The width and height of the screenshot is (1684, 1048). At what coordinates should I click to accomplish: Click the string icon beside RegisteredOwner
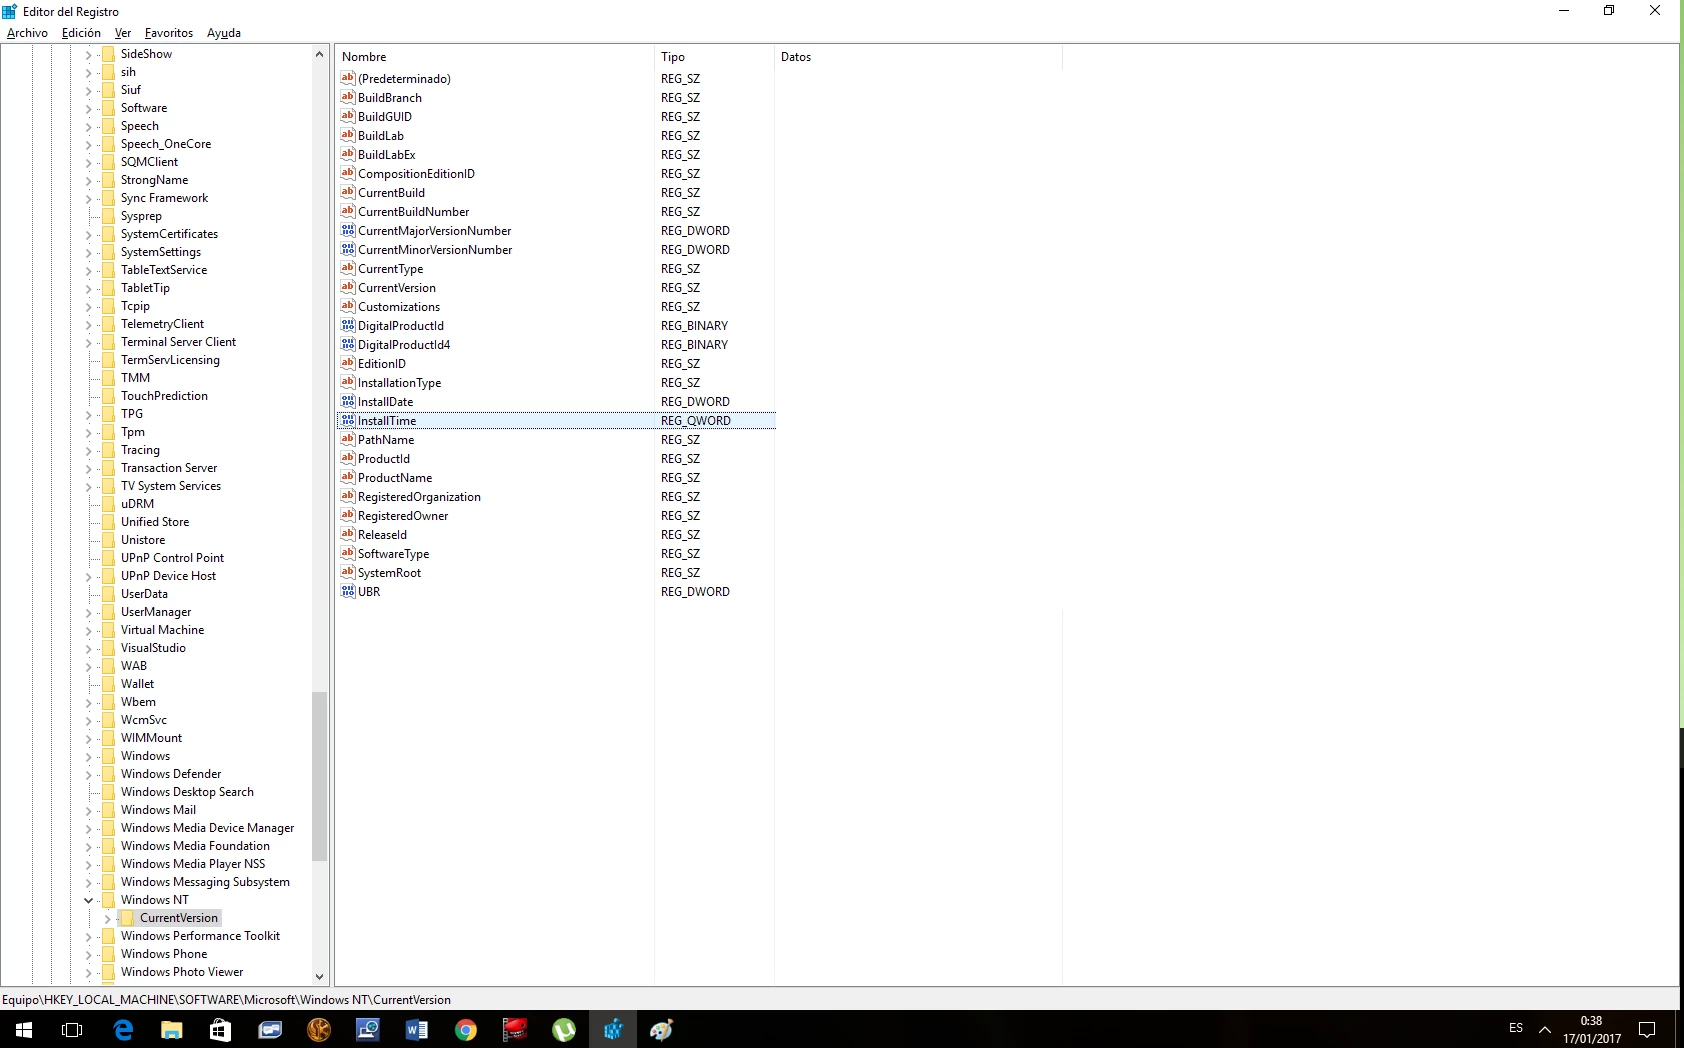[x=348, y=515]
